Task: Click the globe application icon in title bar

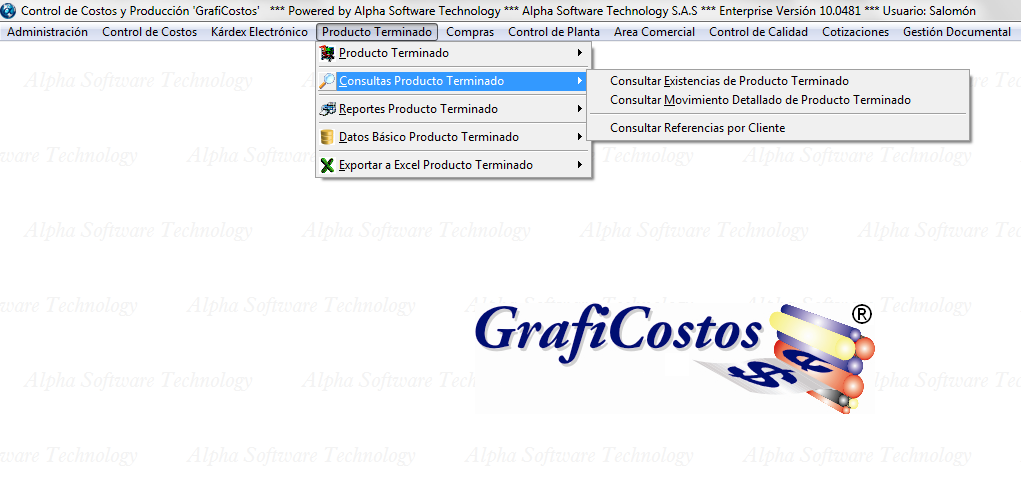Action: (x=10, y=10)
